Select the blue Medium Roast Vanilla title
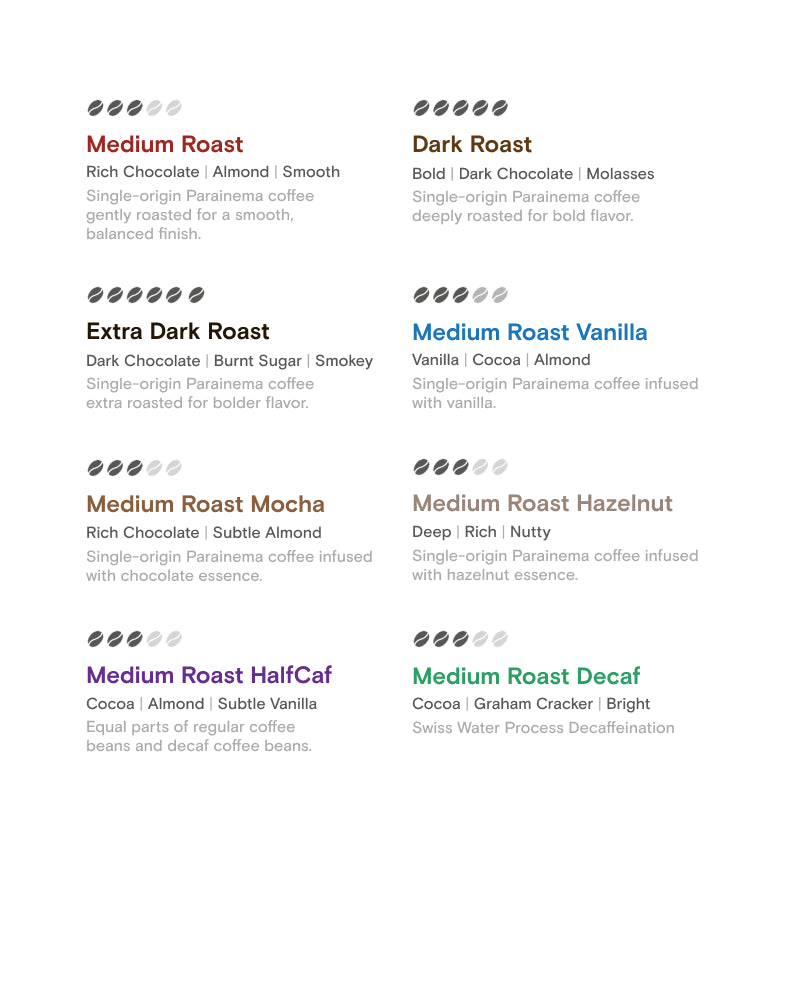The height and width of the screenshot is (1000, 800). (x=530, y=332)
